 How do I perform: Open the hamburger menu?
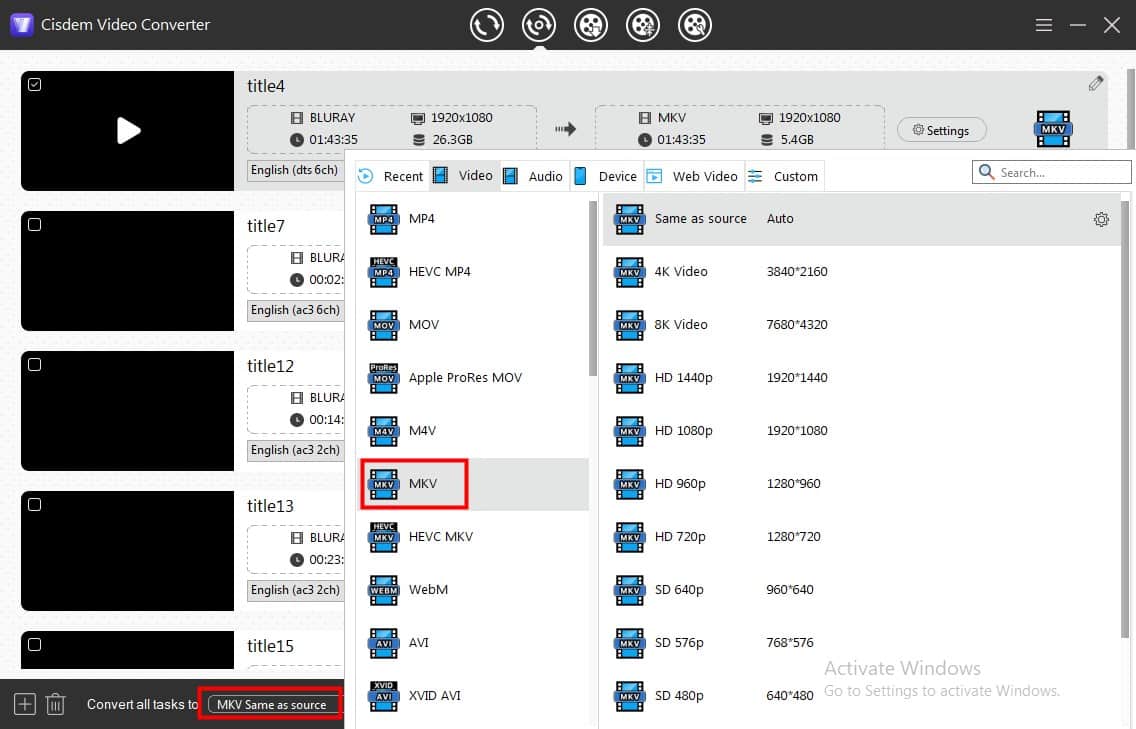1043,25
